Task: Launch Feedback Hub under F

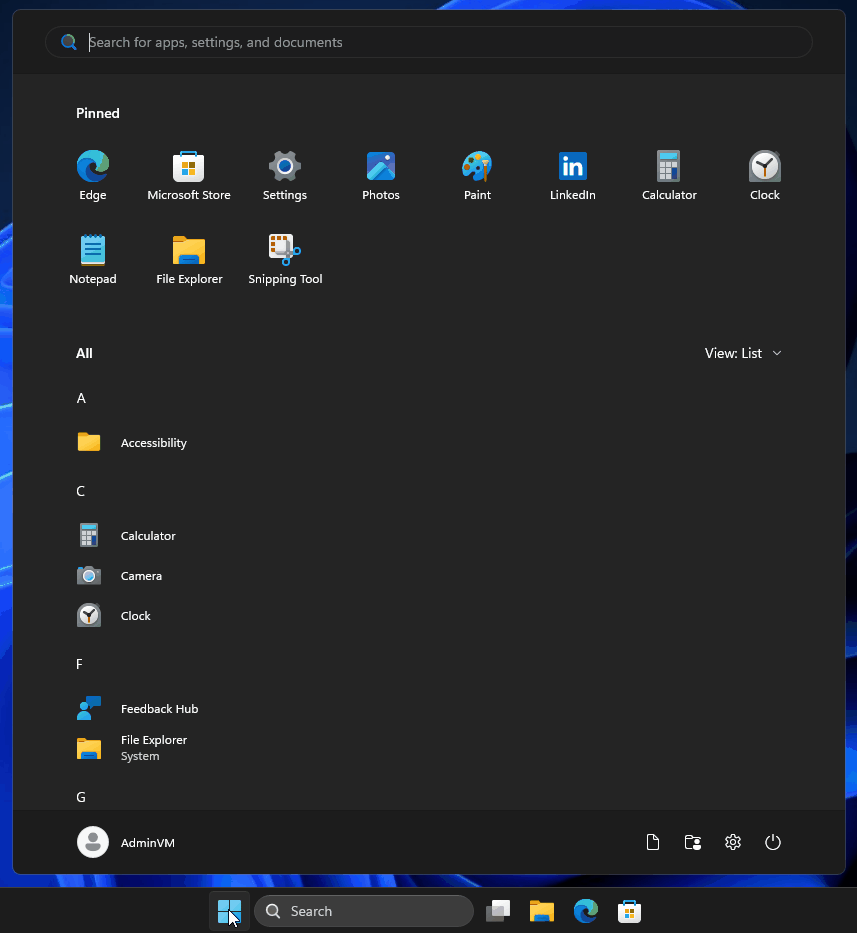Action: click(158, 708)
